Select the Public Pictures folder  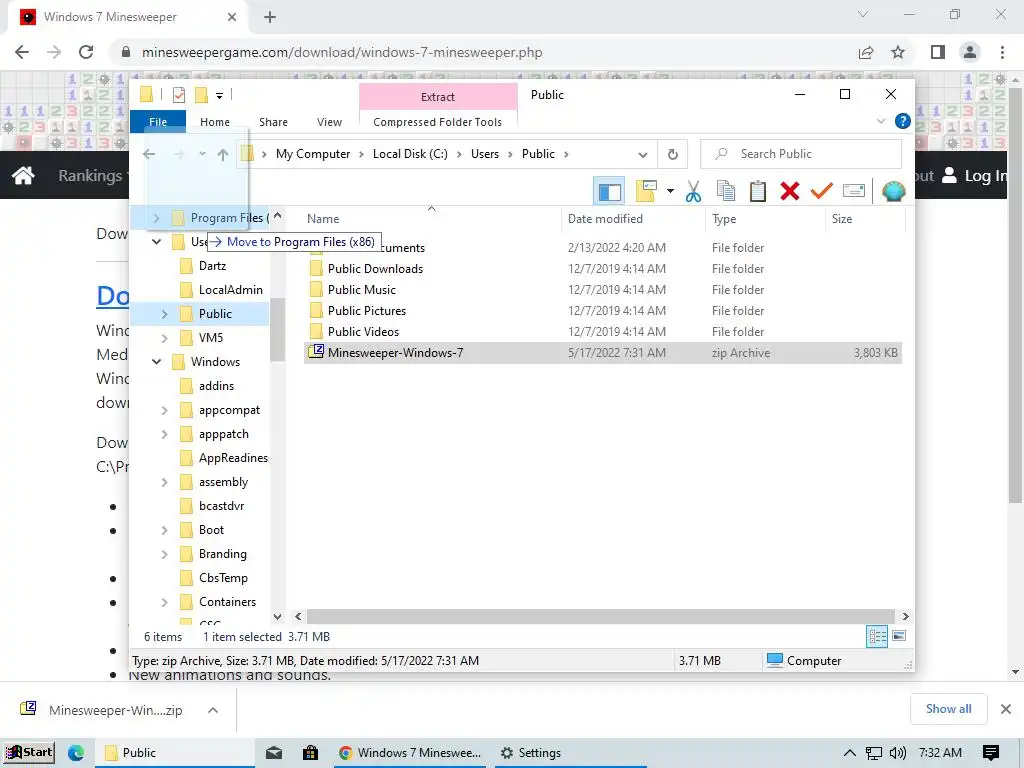coord(366,311)
